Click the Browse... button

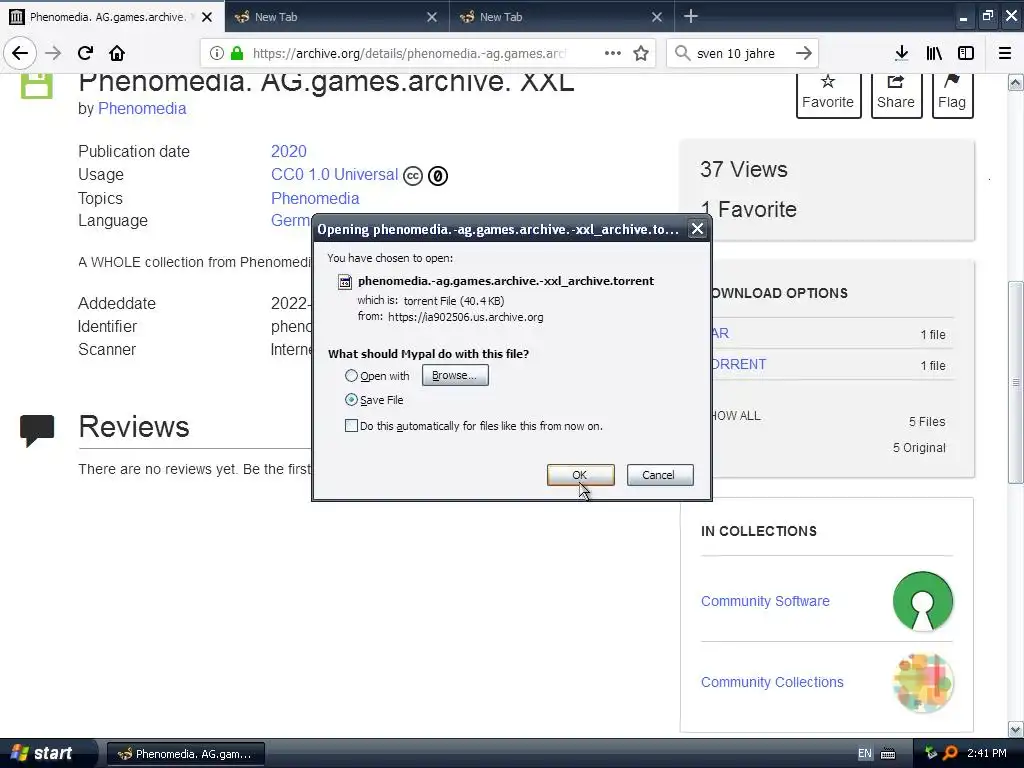[x=455, y=376]
